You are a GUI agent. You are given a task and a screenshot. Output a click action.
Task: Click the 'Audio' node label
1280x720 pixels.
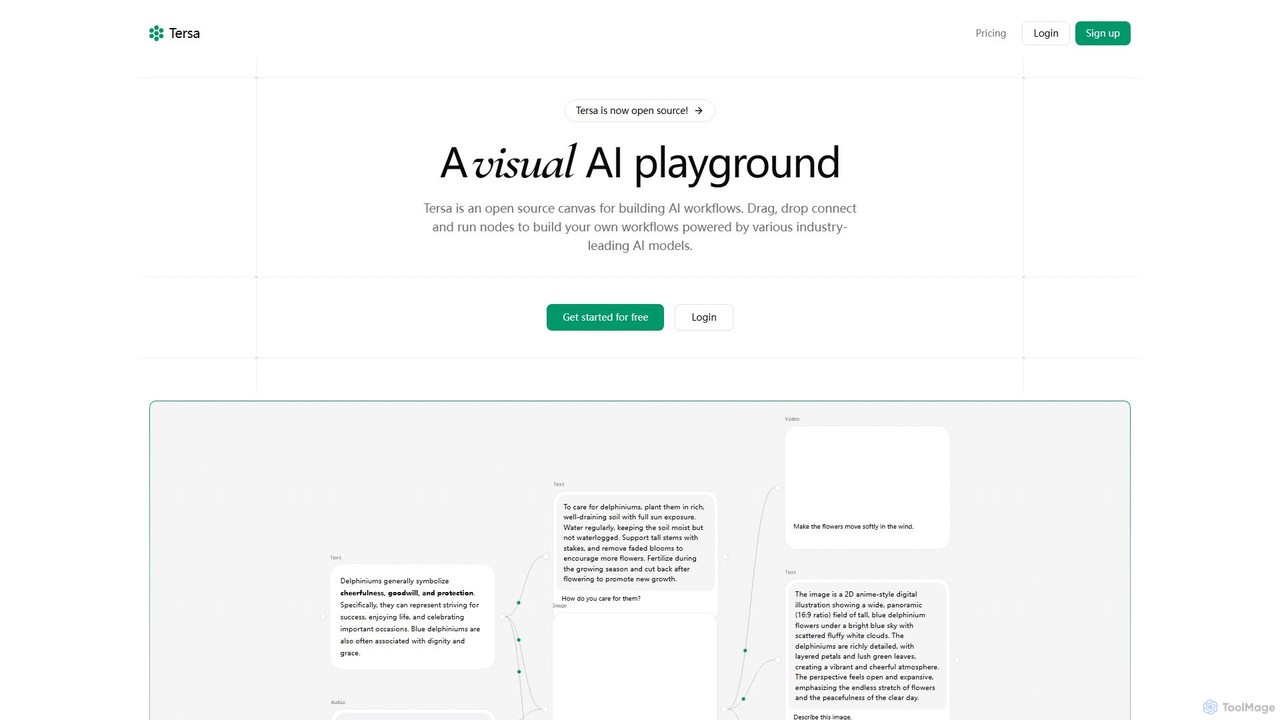(x=338, y=702)
